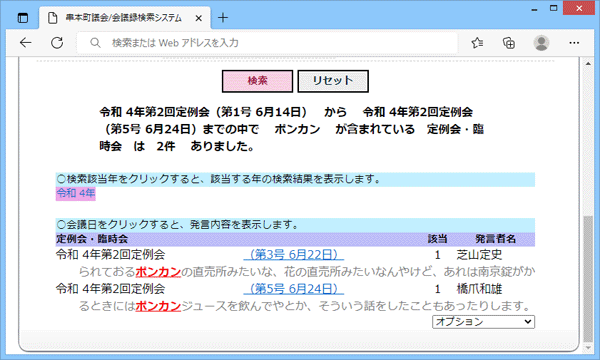This screenshot has width=600, height=360.
Task: Open the 第3号 6月22日 meeting link
Action: [x=293, y=254]
